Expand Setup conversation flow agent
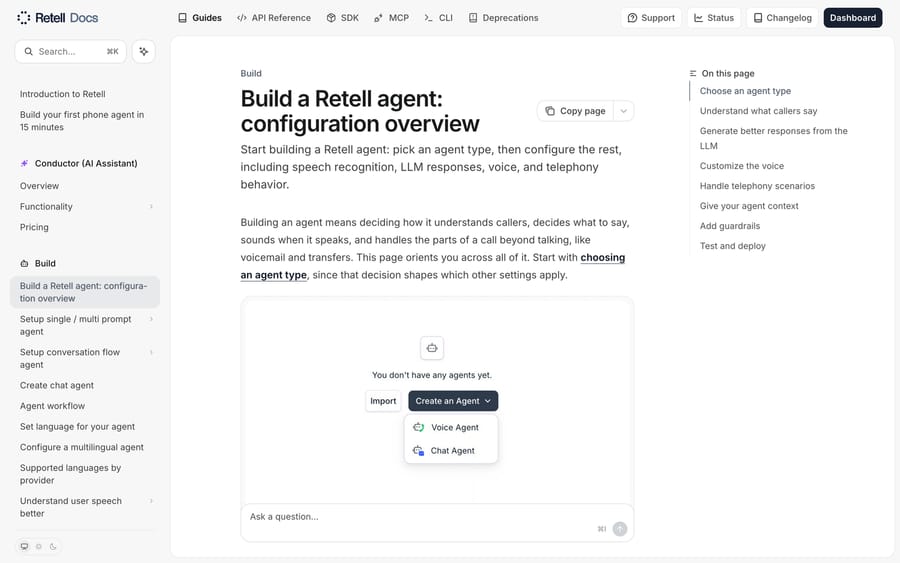The width and height of the screenshot is (900, 563). (151, 352)
